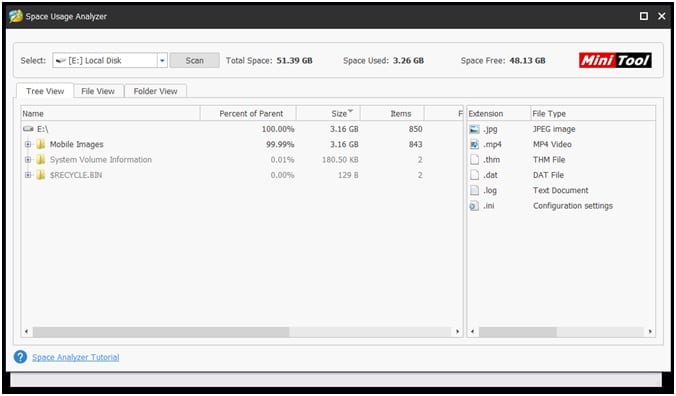Image resolution: width=676 pixels, height=396 pixels.
Task: Click the 129 B size value
Action: (x=348, y=175)
